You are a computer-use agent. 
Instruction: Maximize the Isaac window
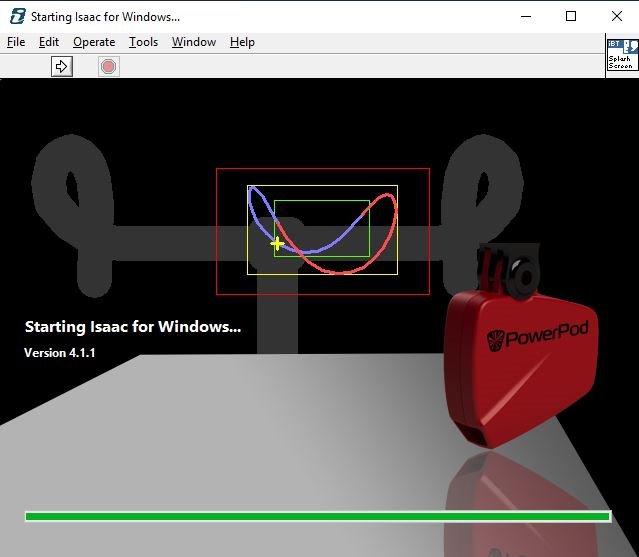(571, 16)
